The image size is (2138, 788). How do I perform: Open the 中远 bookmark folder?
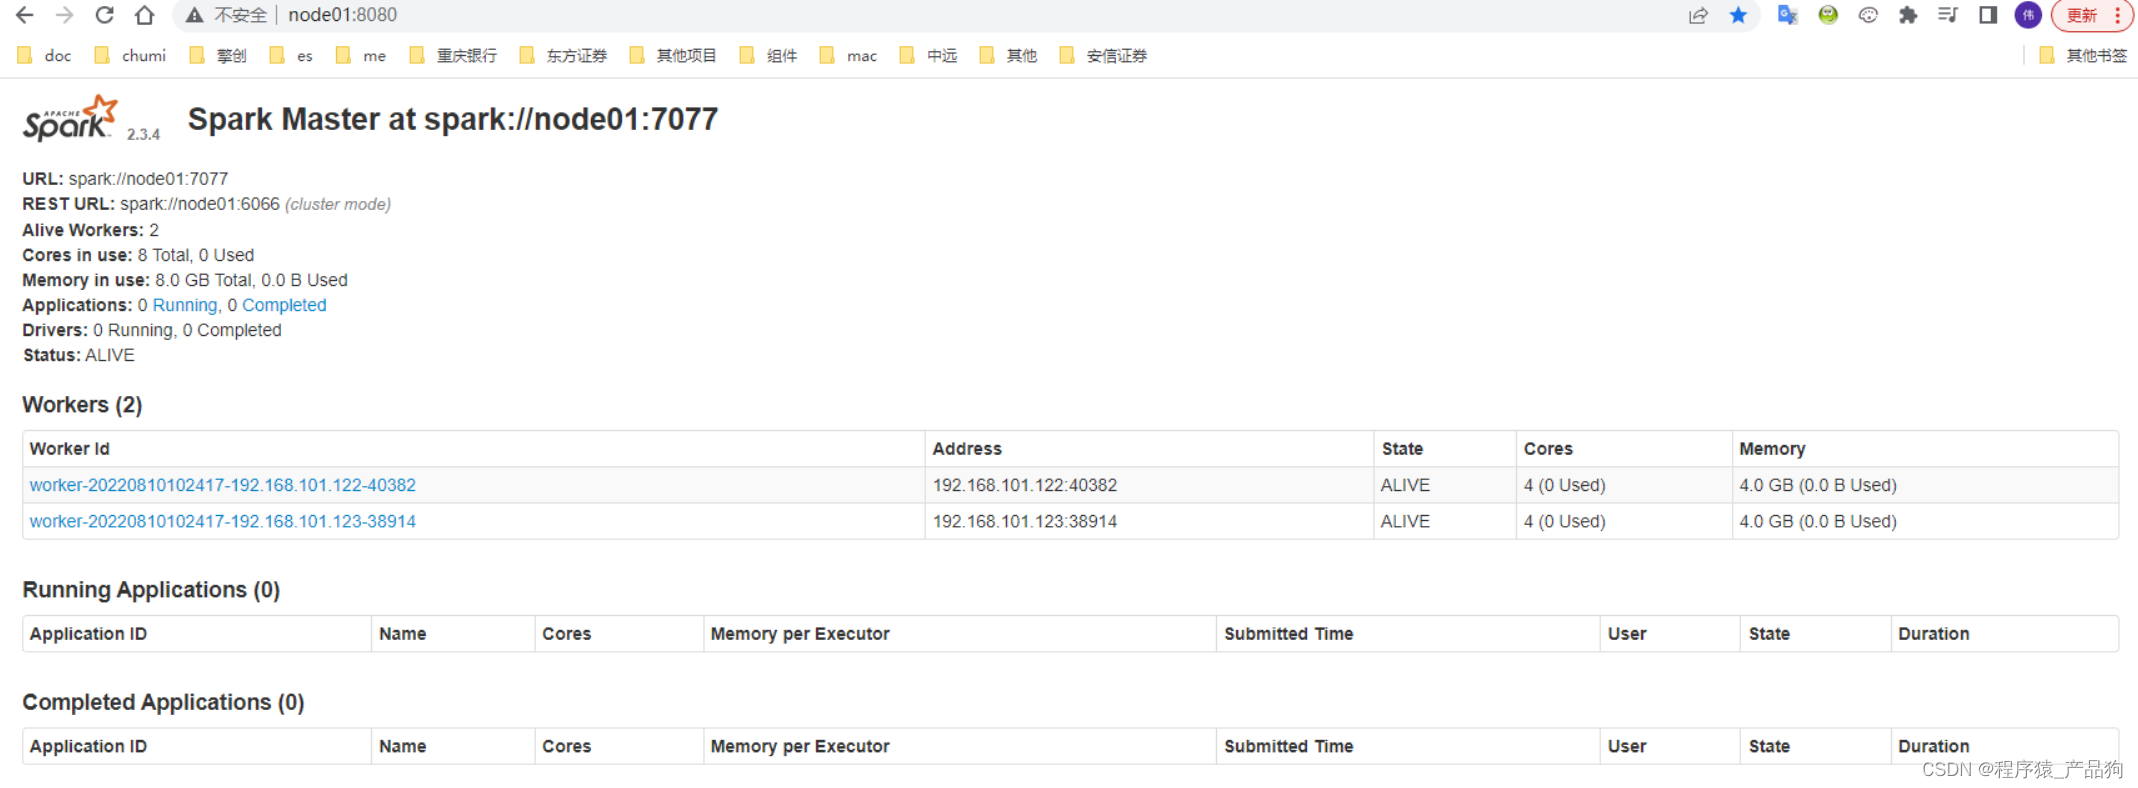(x=929, y=56)
